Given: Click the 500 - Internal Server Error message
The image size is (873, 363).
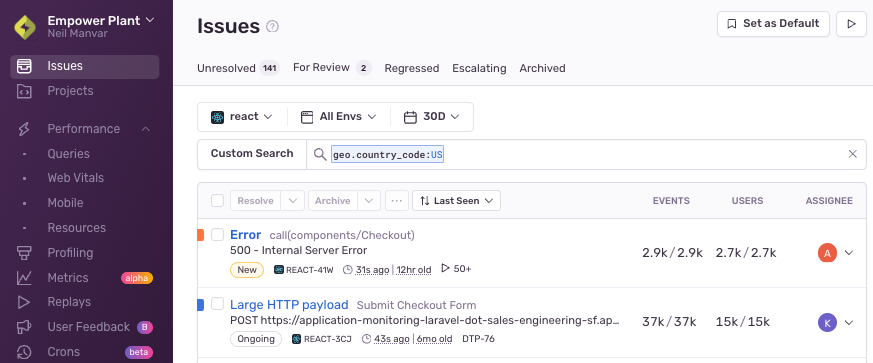Looking at the screenshot, I should [298, 251].
